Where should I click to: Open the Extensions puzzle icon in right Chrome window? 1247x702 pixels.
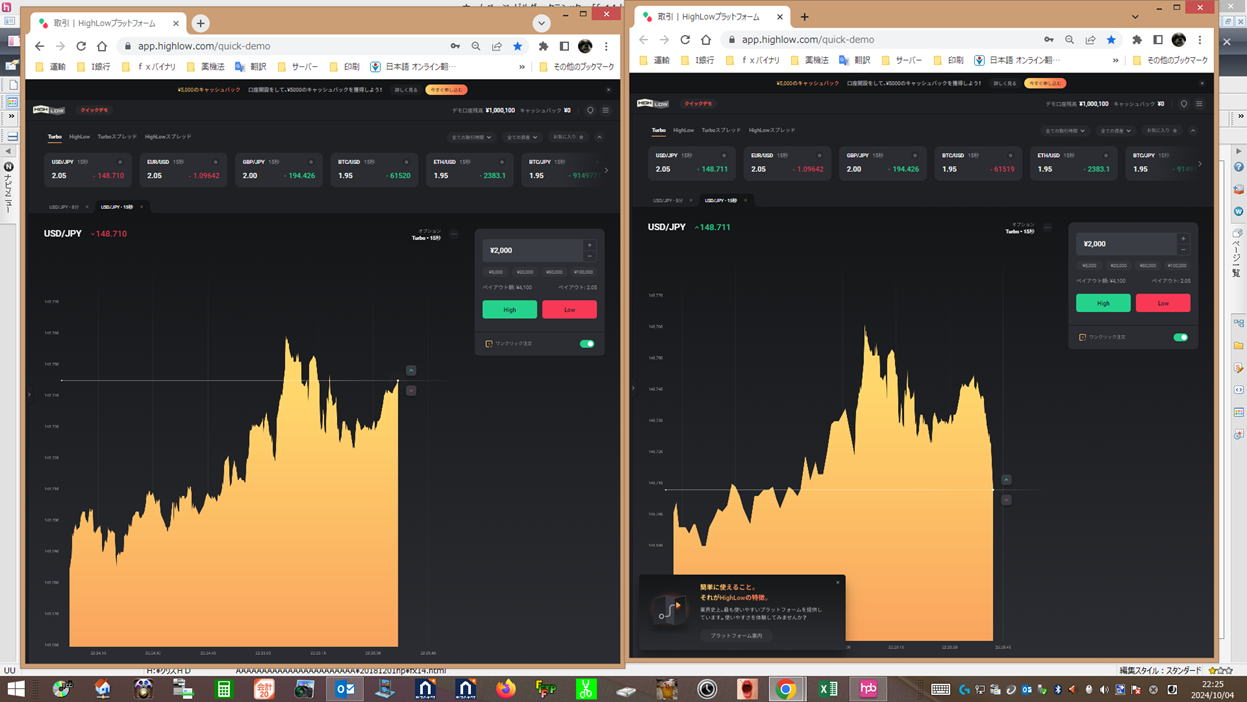[1137, 40]
